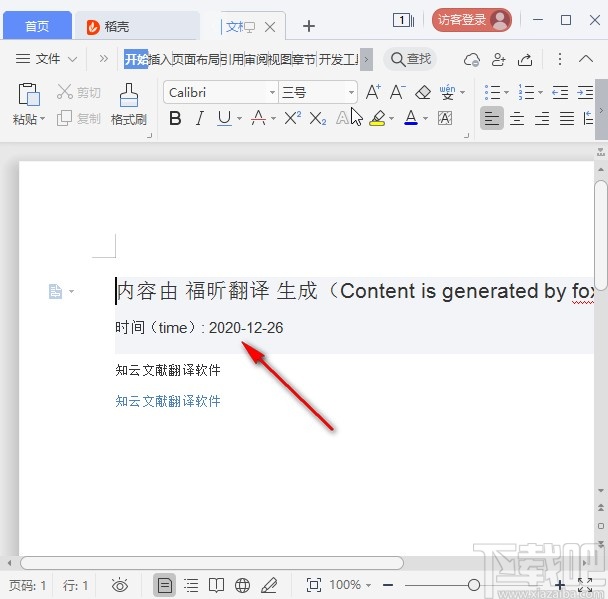Align text right
Image resolution: width=608 pixels, height=599 pixels.
[542, 118]
